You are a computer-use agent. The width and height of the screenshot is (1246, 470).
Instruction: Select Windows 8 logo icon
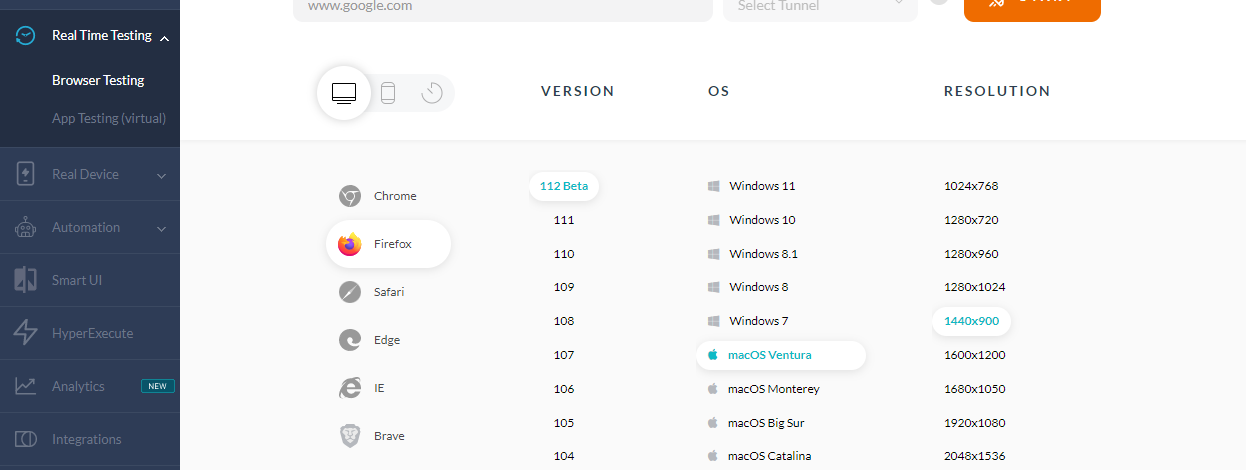click(x=714, y=287)
